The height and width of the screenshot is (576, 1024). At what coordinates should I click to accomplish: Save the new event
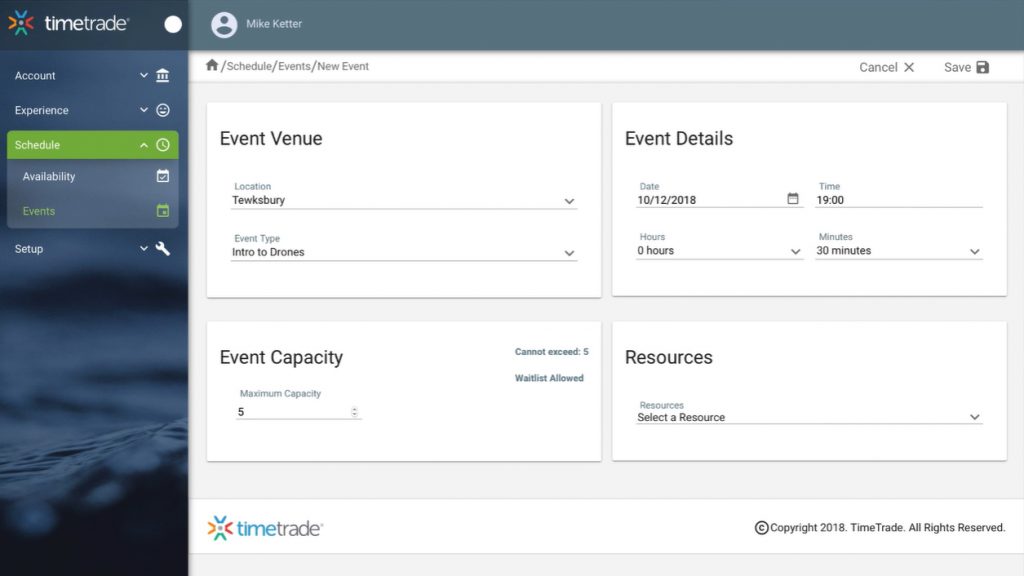pos(966,67)
